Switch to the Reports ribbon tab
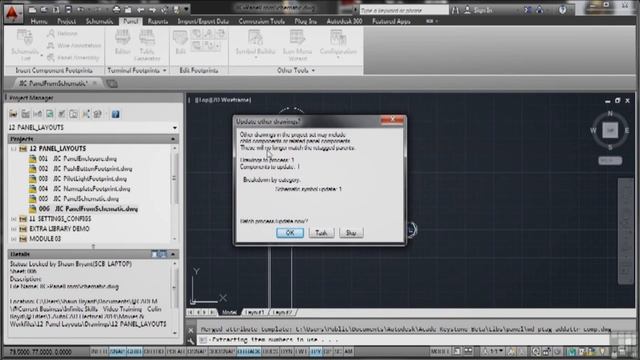Viewport: 640px width, 360px height. 158,21
